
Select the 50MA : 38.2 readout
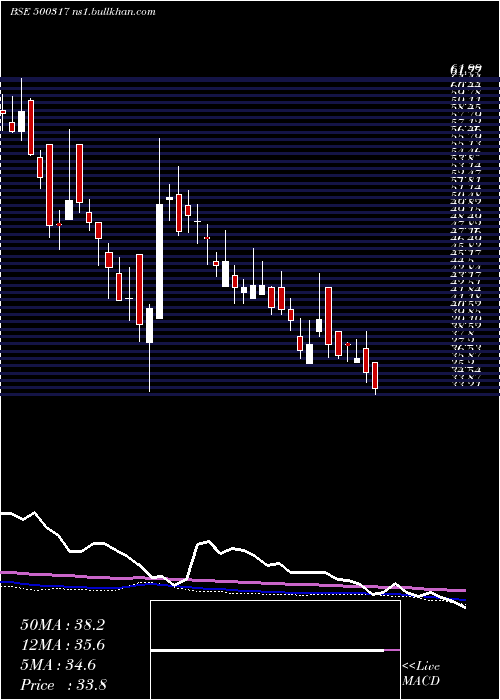(x=62, y=625)
